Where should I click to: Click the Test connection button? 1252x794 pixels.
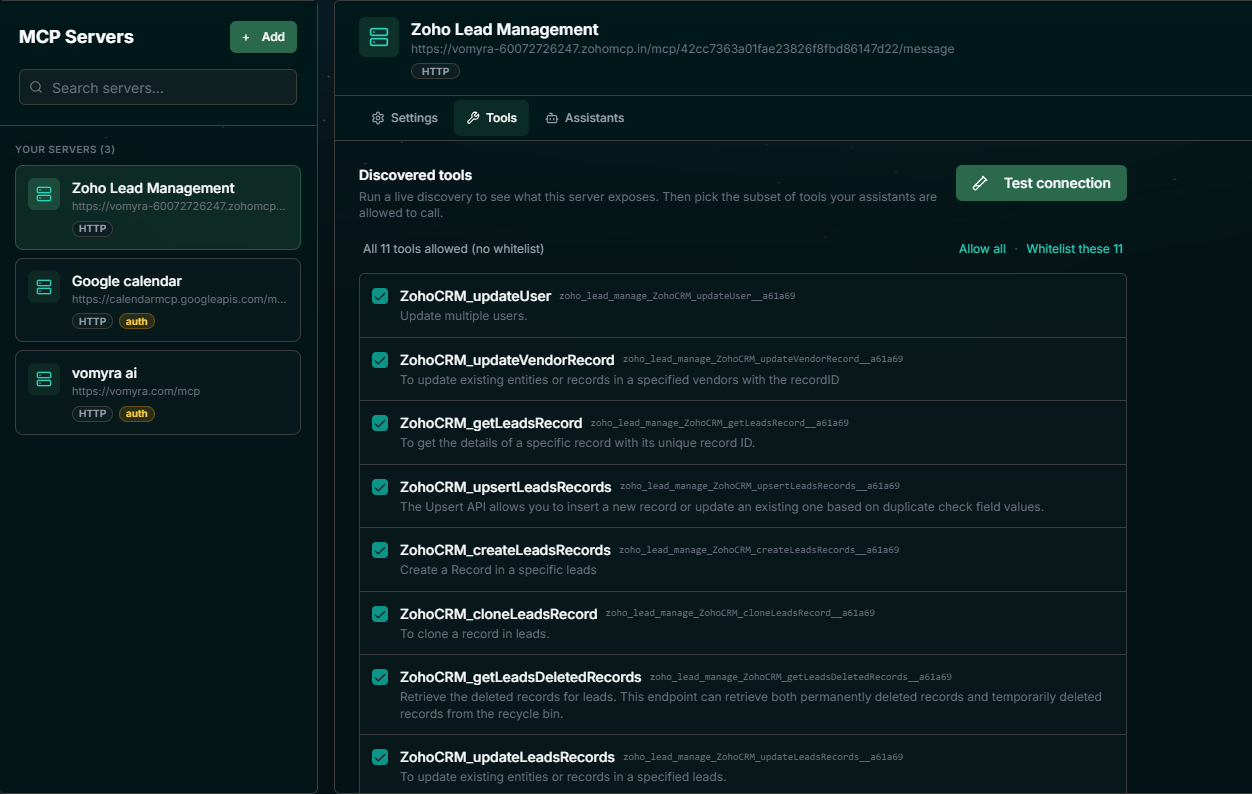click(1041, 183)
